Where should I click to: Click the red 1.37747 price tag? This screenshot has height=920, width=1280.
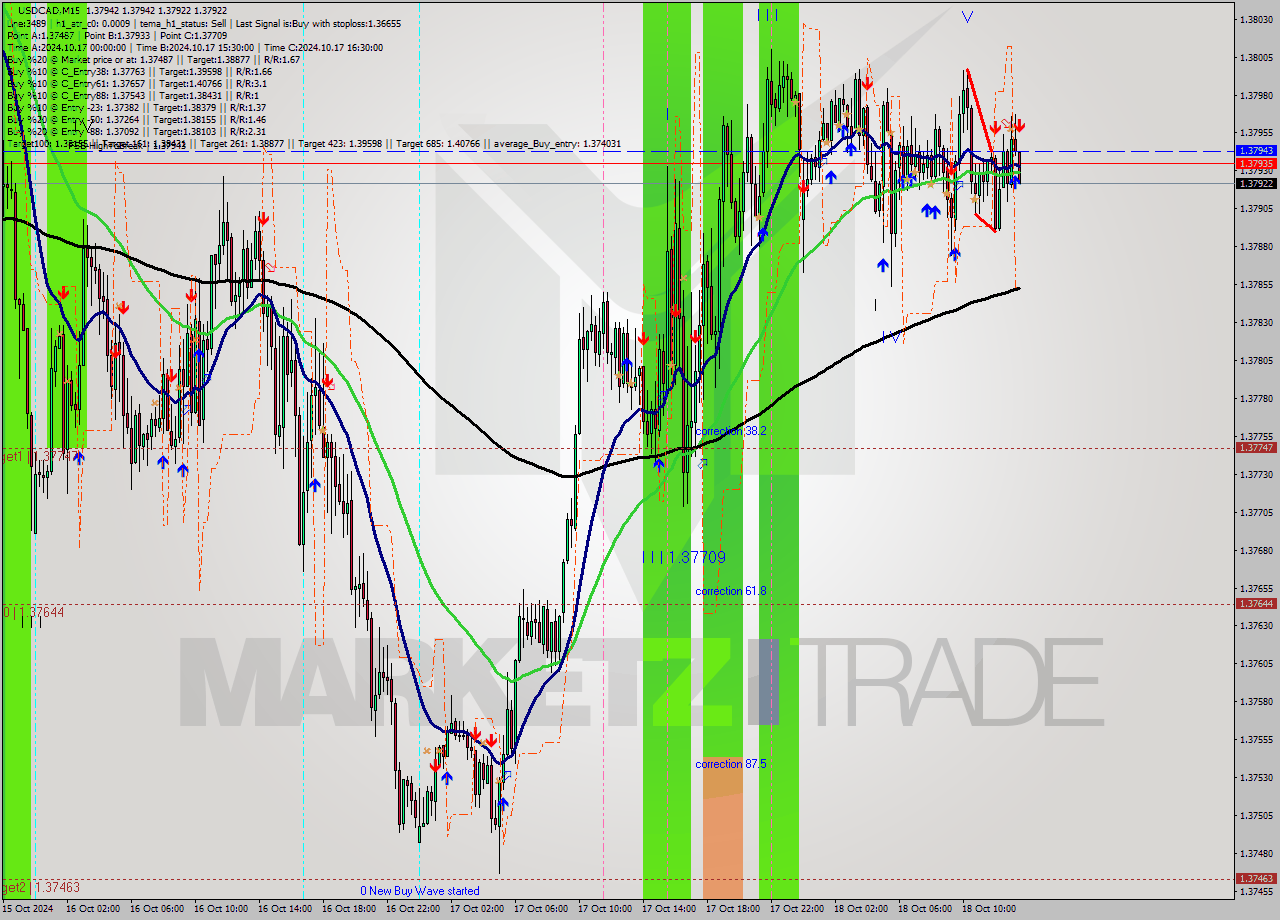click(1255, 447)
